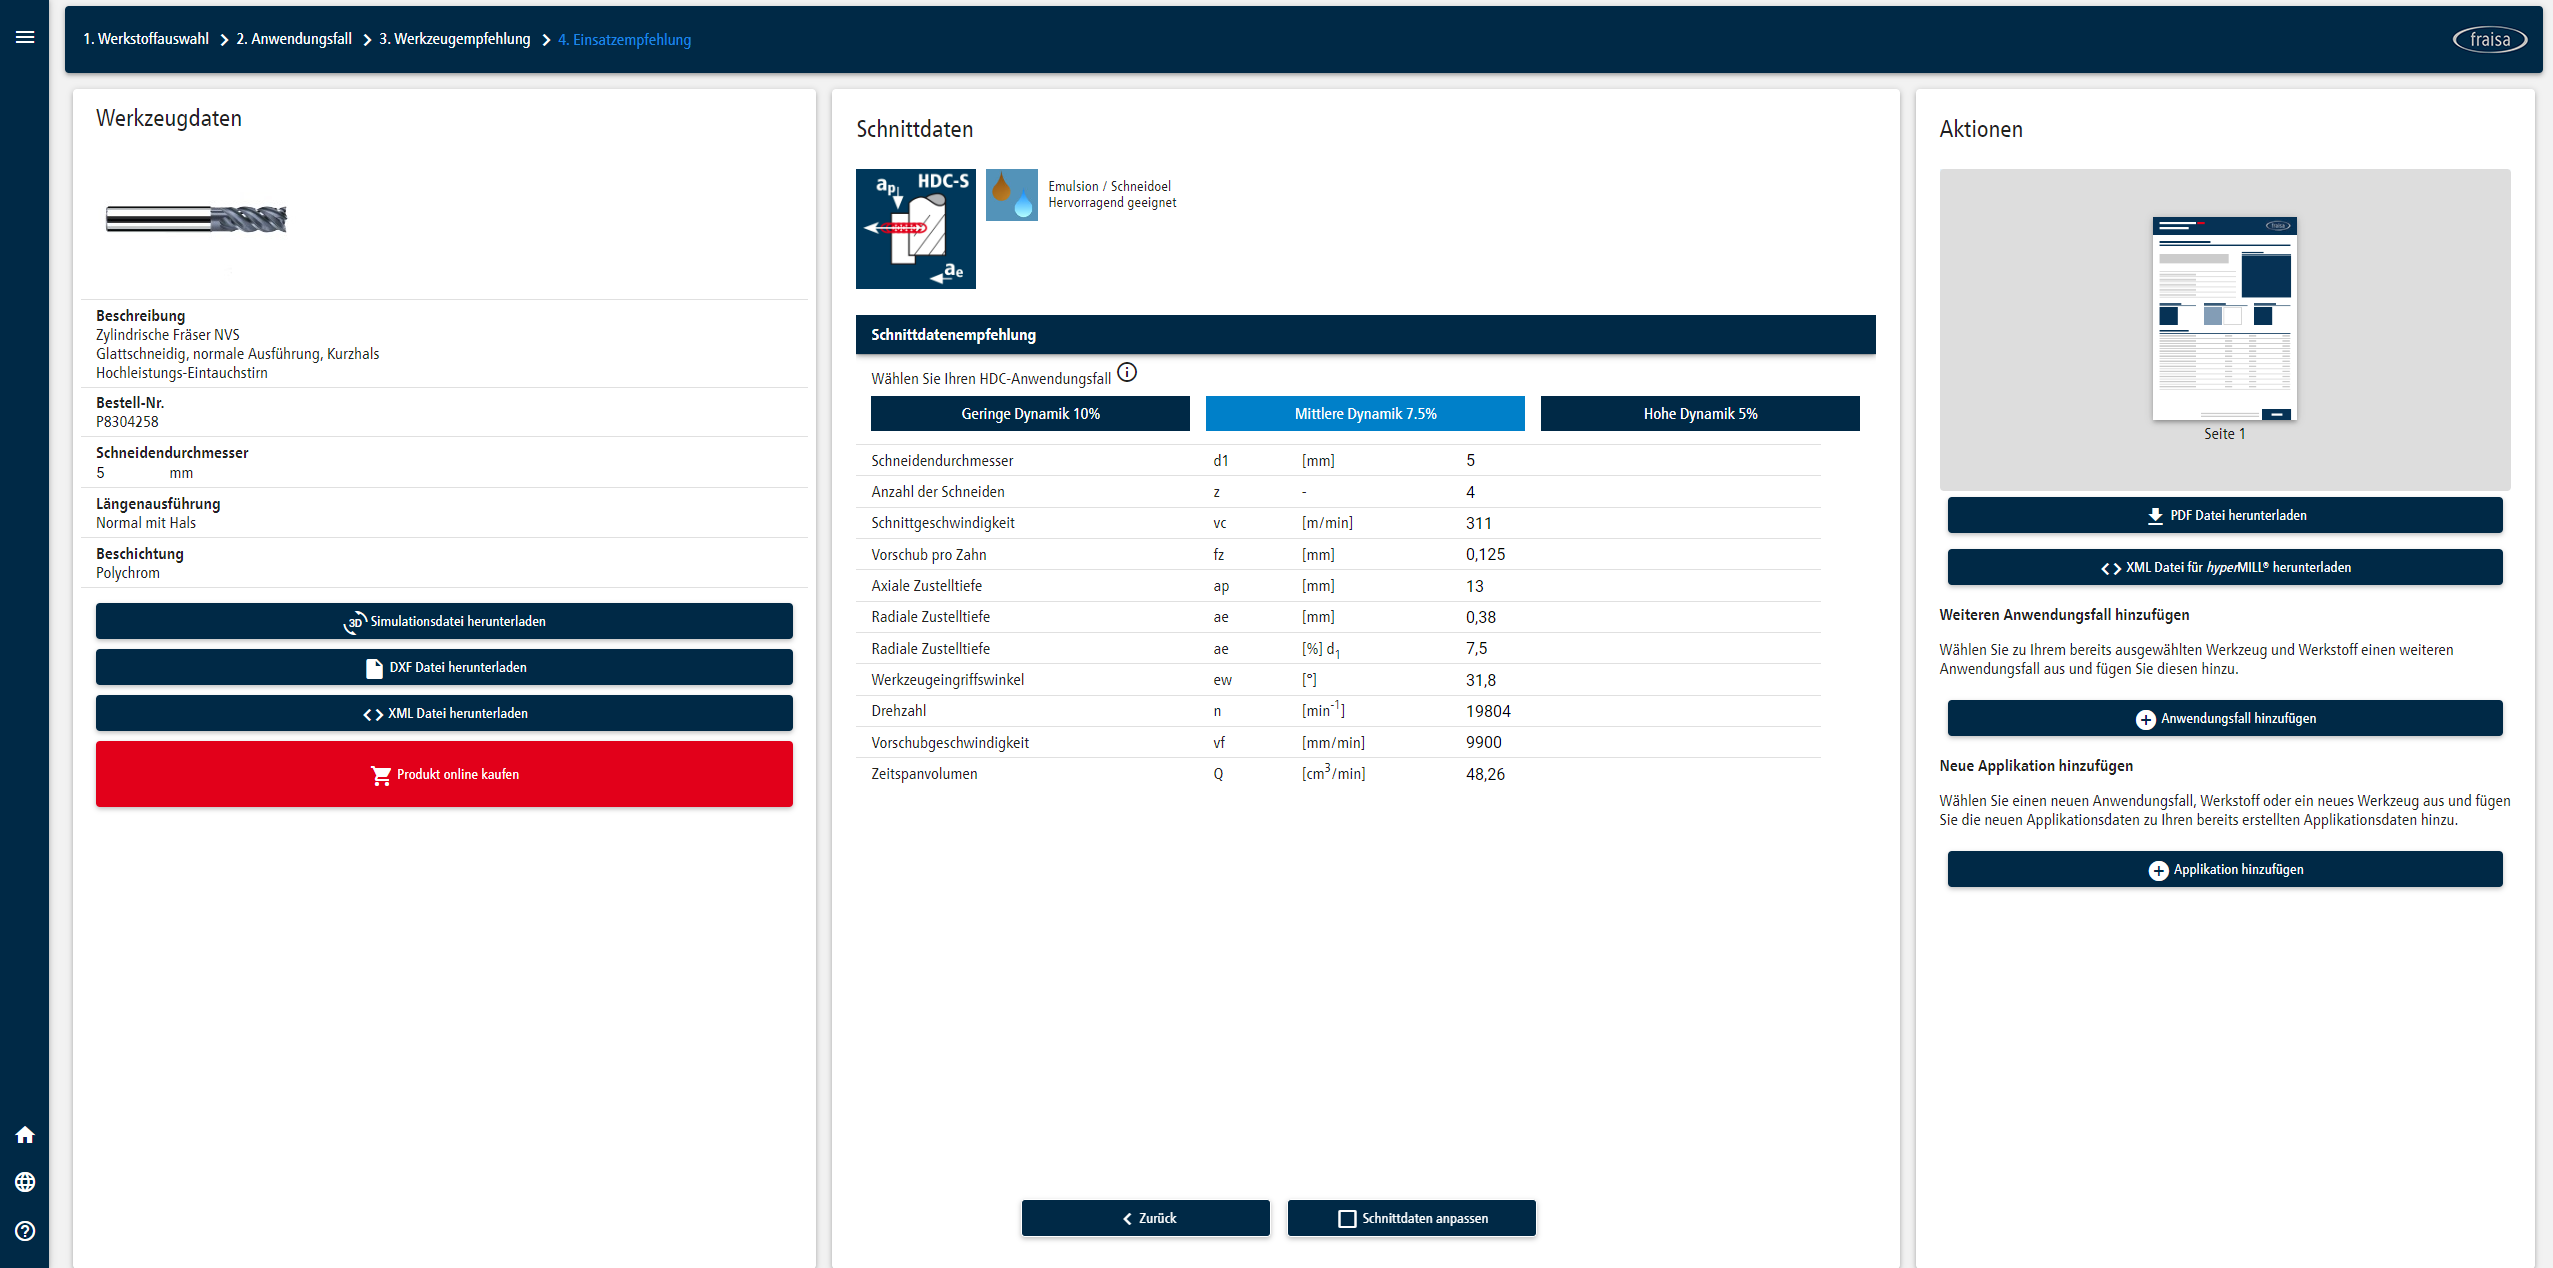The height and width of the screenshot is (1268, 2553).
Task: Click the Axiale Zustelltiefe value 13
Action: coord(1475,586)
